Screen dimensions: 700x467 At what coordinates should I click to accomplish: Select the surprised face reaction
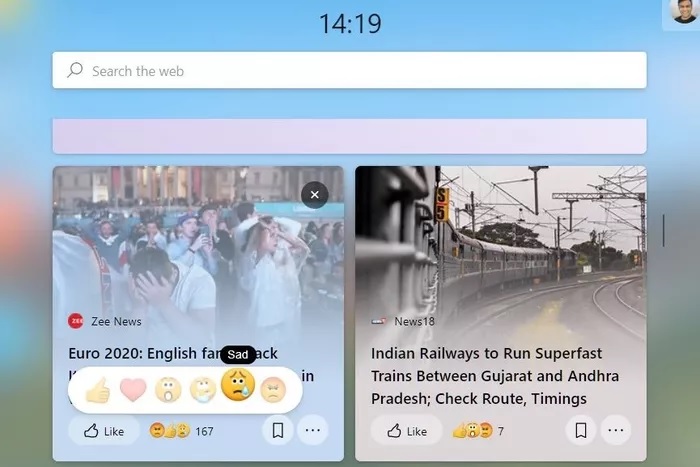[168, 390]
